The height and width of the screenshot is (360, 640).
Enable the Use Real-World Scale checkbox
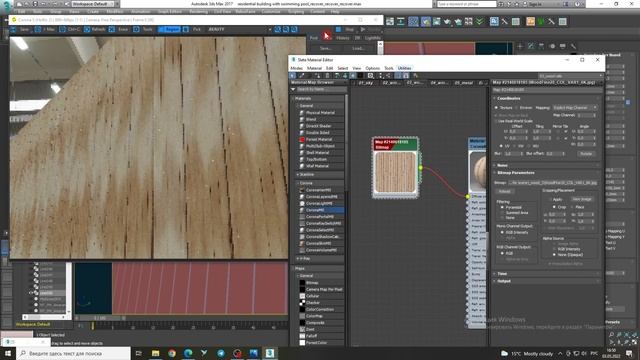[496, 121]
